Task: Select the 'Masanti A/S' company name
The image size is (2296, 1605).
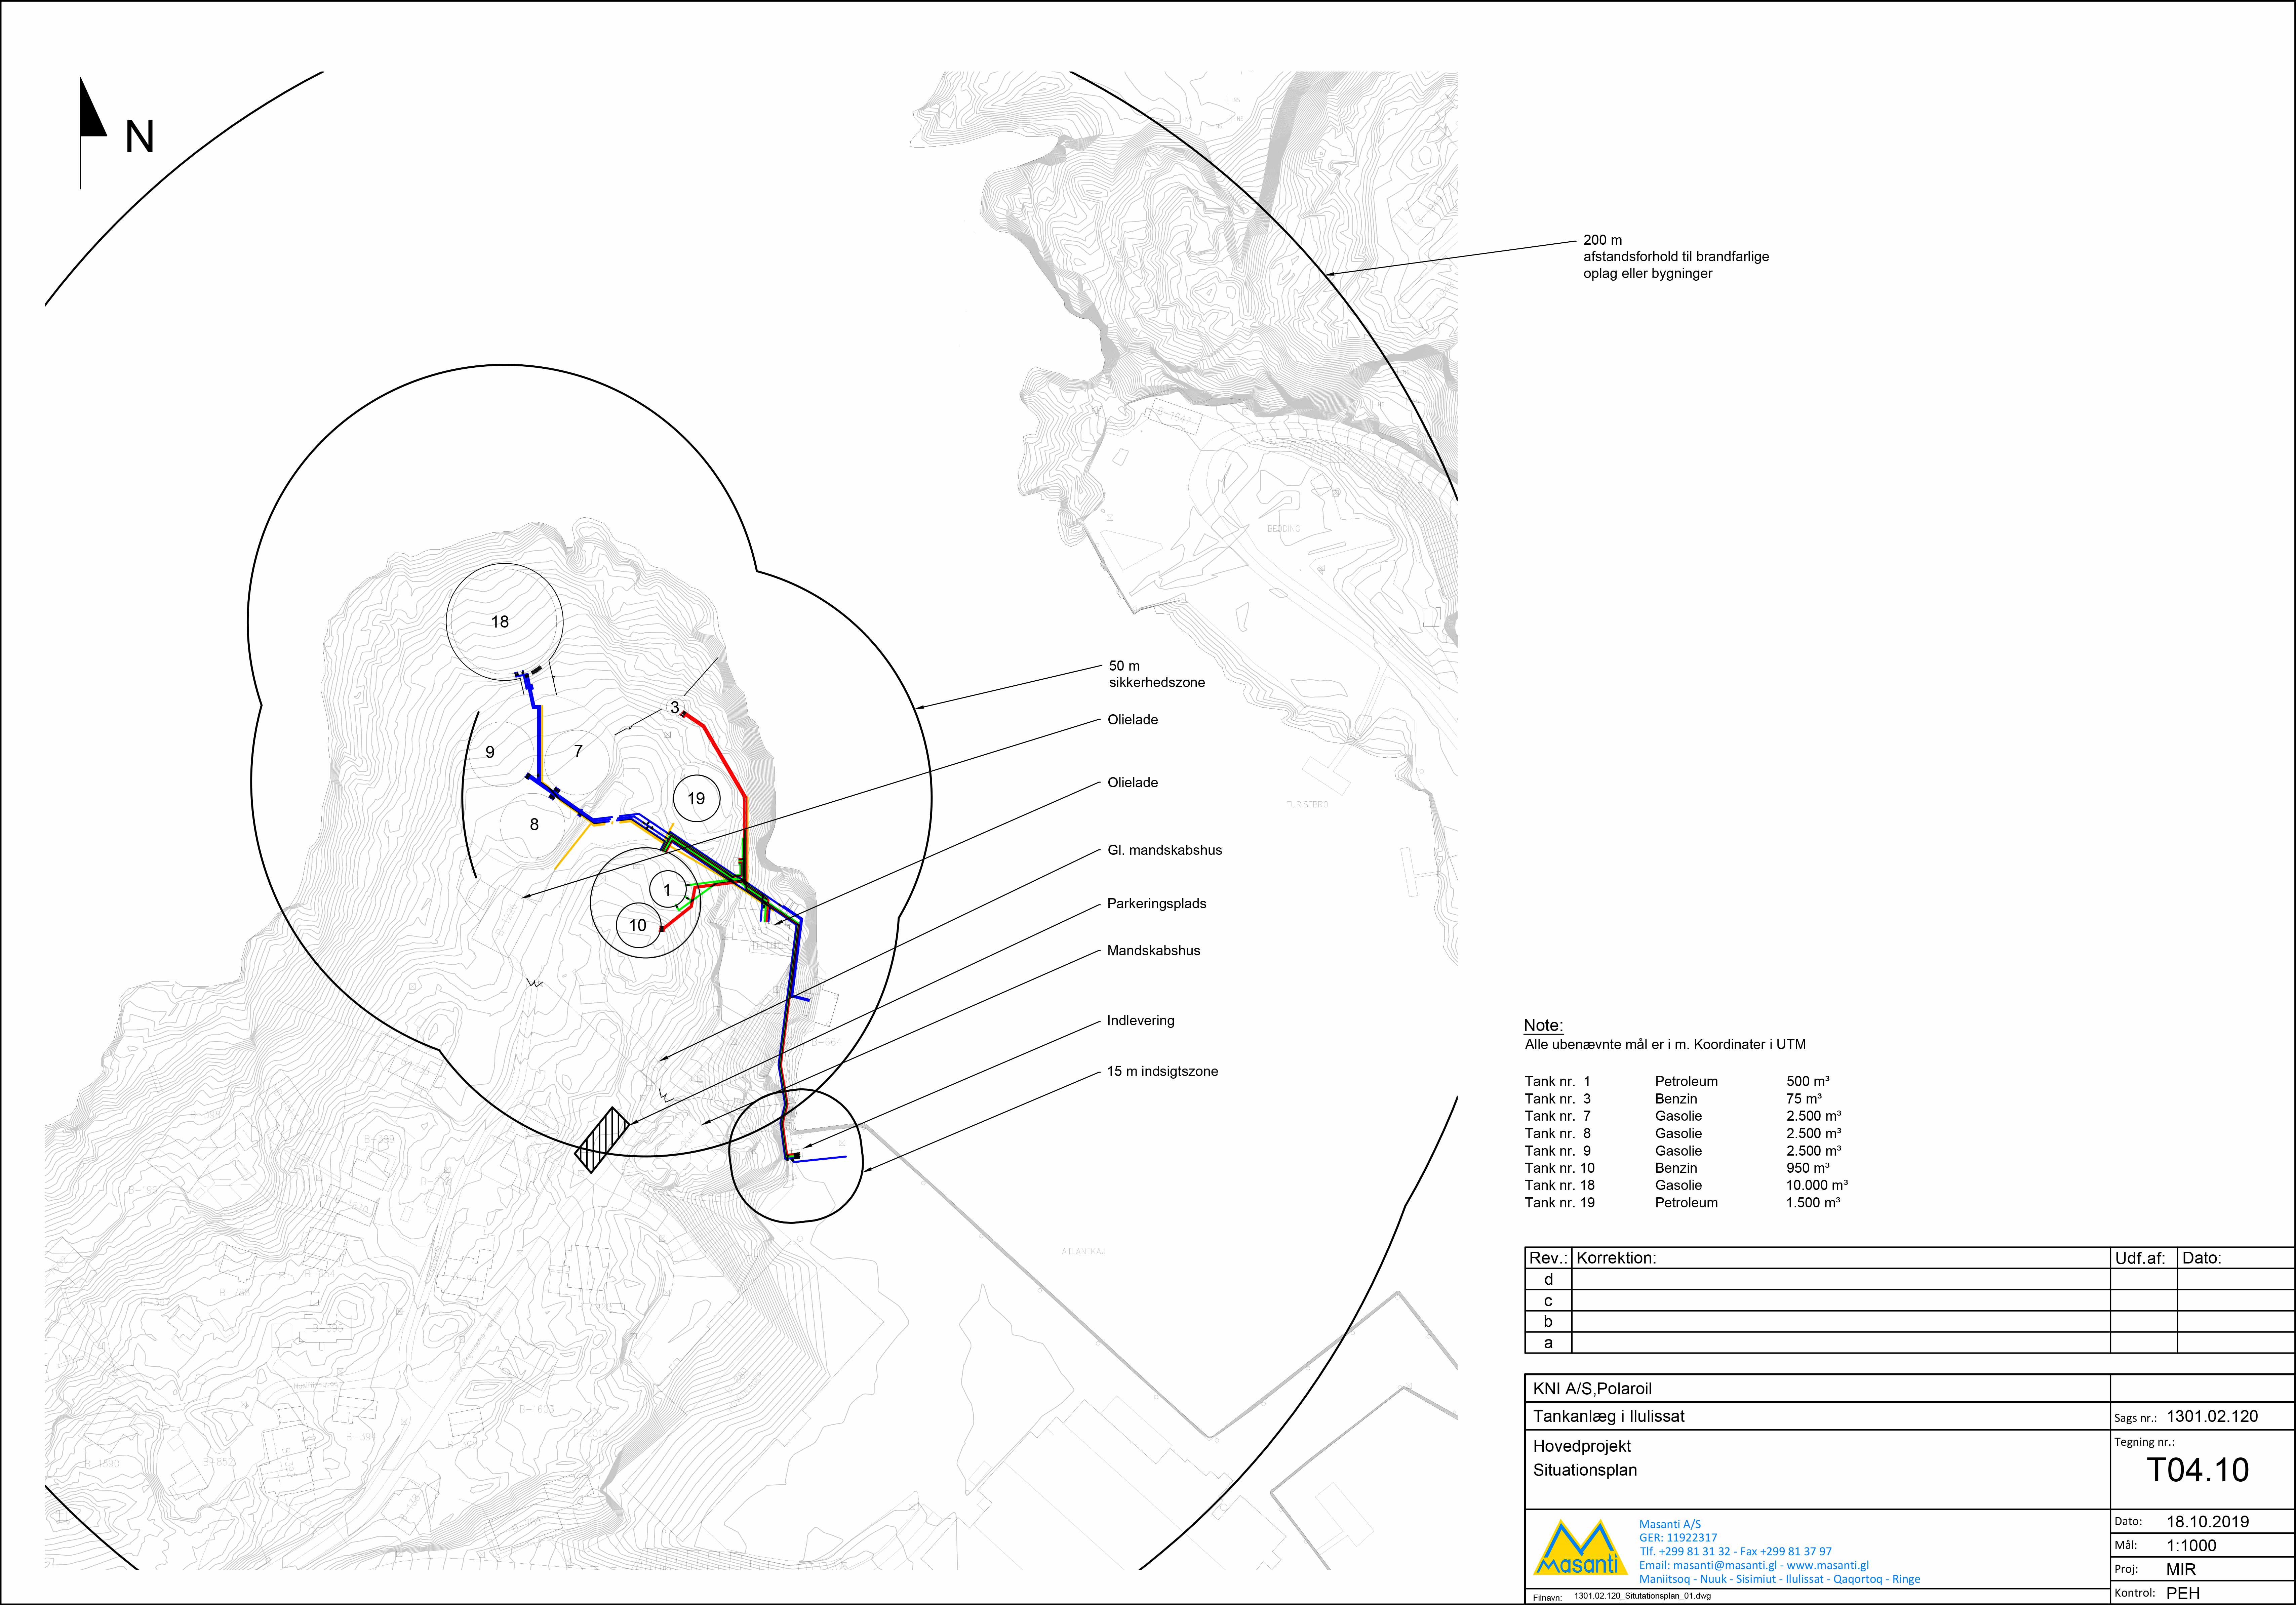Action: [x=1670, y=1525]
